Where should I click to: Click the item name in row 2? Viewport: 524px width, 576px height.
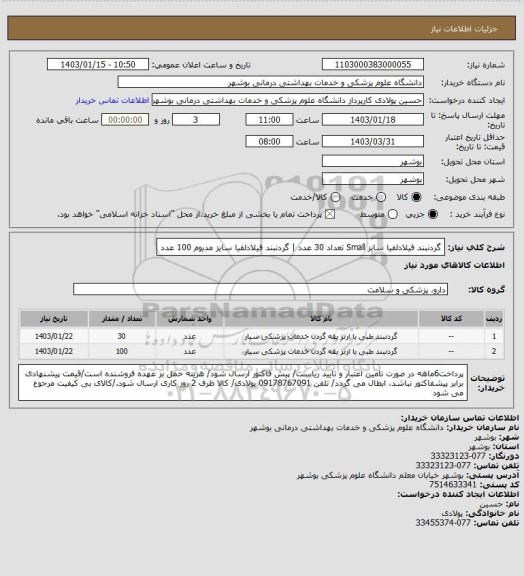click(x=320, y=351)
